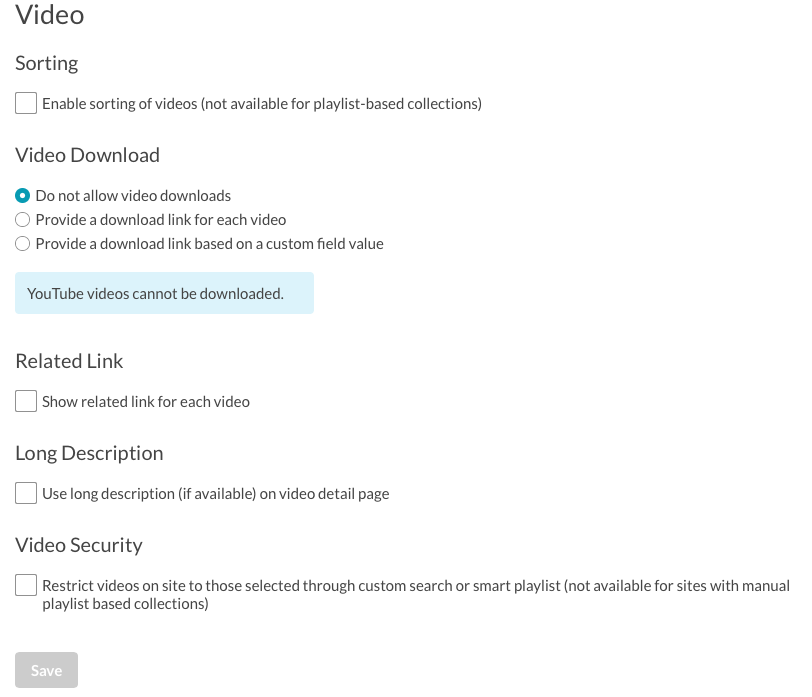
Task: Select Do not allow video downloads radio
Action: (22, 196)
